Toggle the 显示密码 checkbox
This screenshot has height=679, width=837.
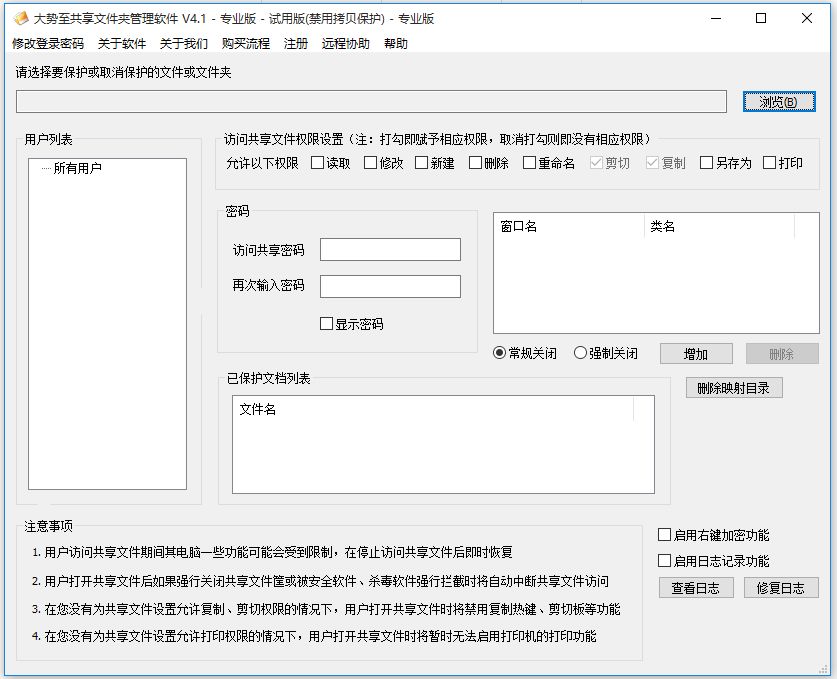326,324
